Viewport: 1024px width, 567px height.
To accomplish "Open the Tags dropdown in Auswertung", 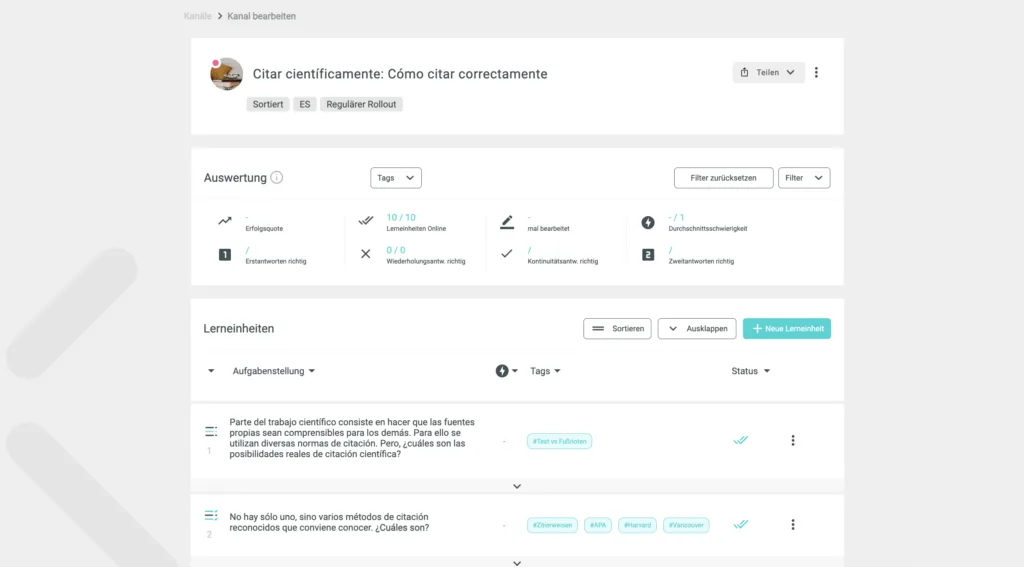I will pyautogui.click(x=396, y=178).
